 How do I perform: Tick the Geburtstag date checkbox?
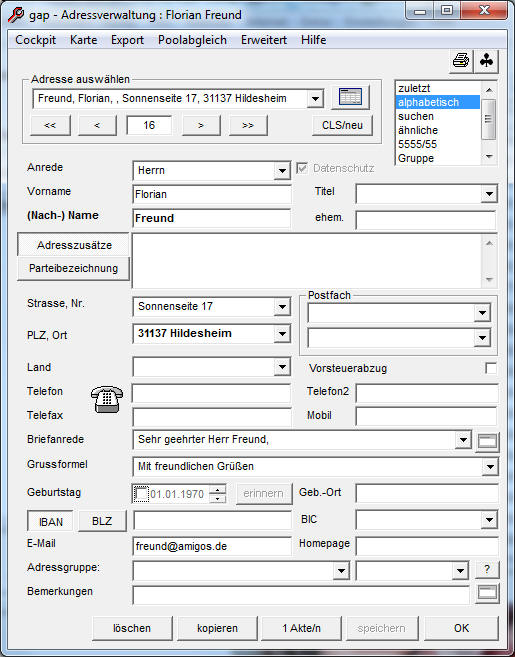(141, 494)
